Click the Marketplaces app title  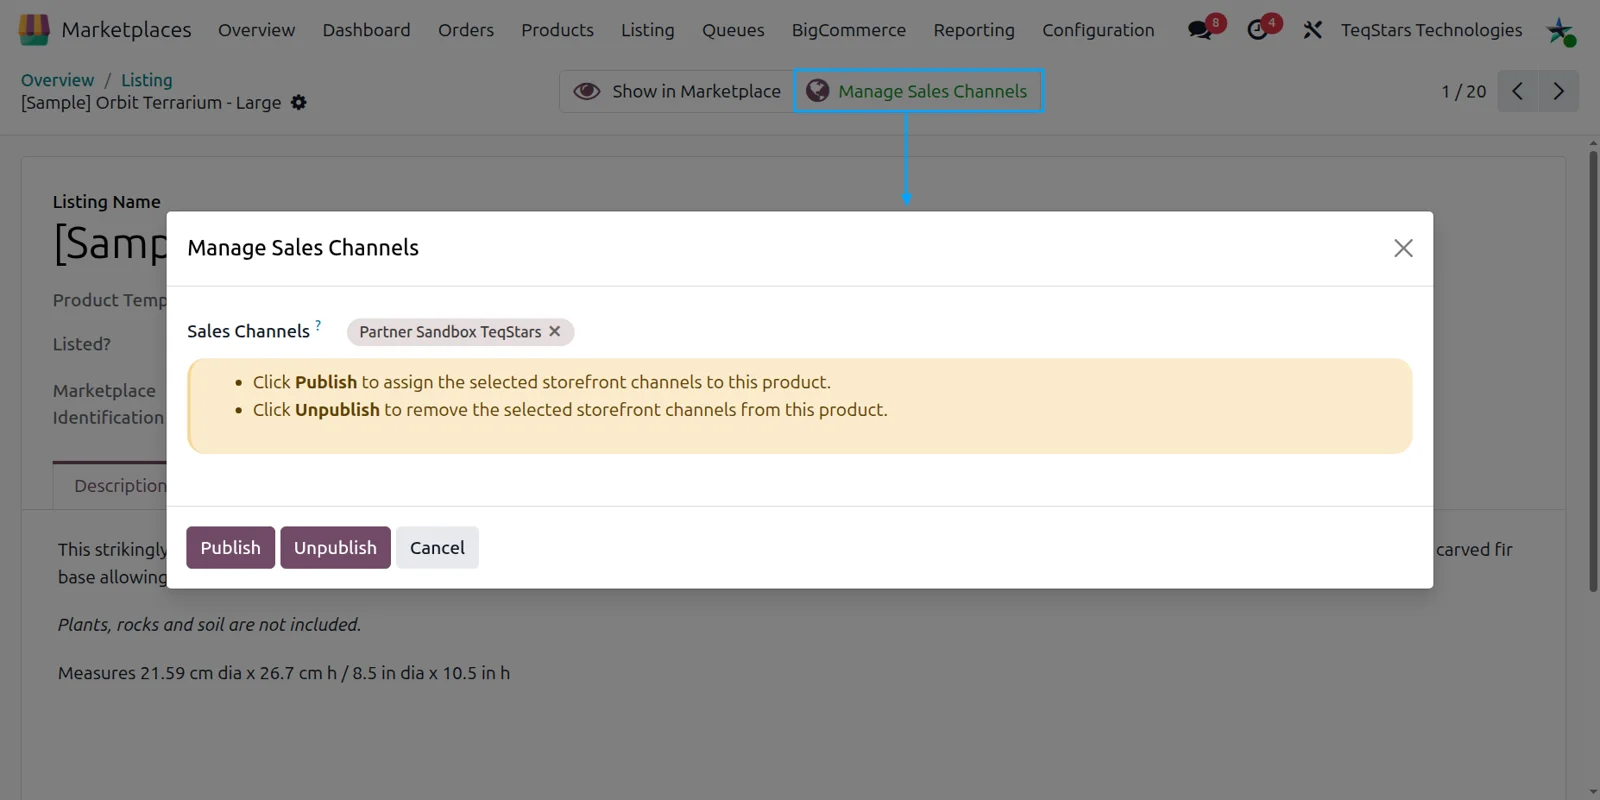click(x=126, y=30)
